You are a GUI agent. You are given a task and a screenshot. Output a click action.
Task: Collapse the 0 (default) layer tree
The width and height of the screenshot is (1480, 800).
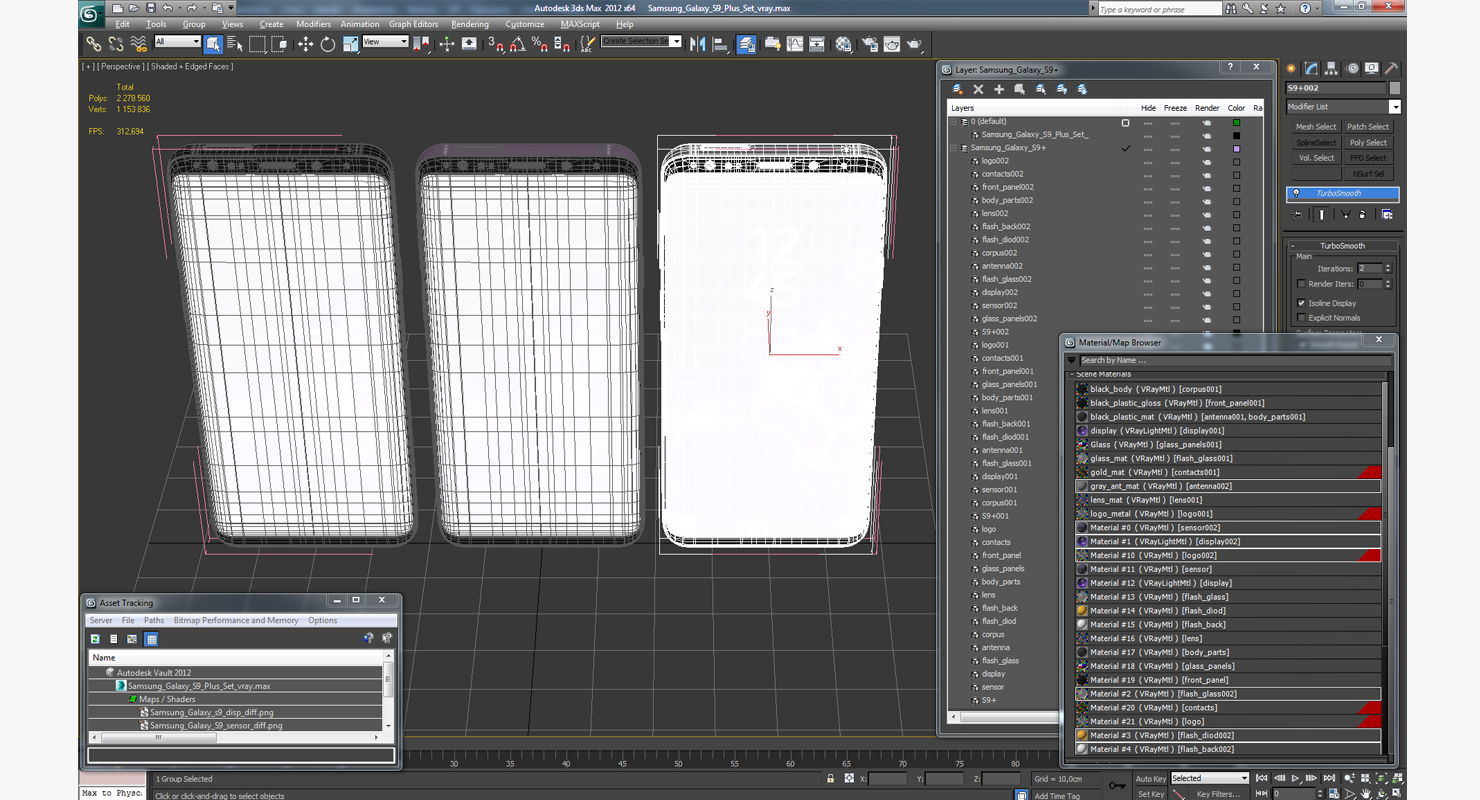[954, 122]
